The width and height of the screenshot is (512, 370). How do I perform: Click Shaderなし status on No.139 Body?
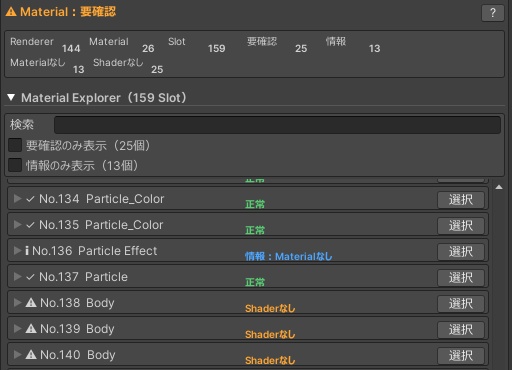[x=270, y=334]
